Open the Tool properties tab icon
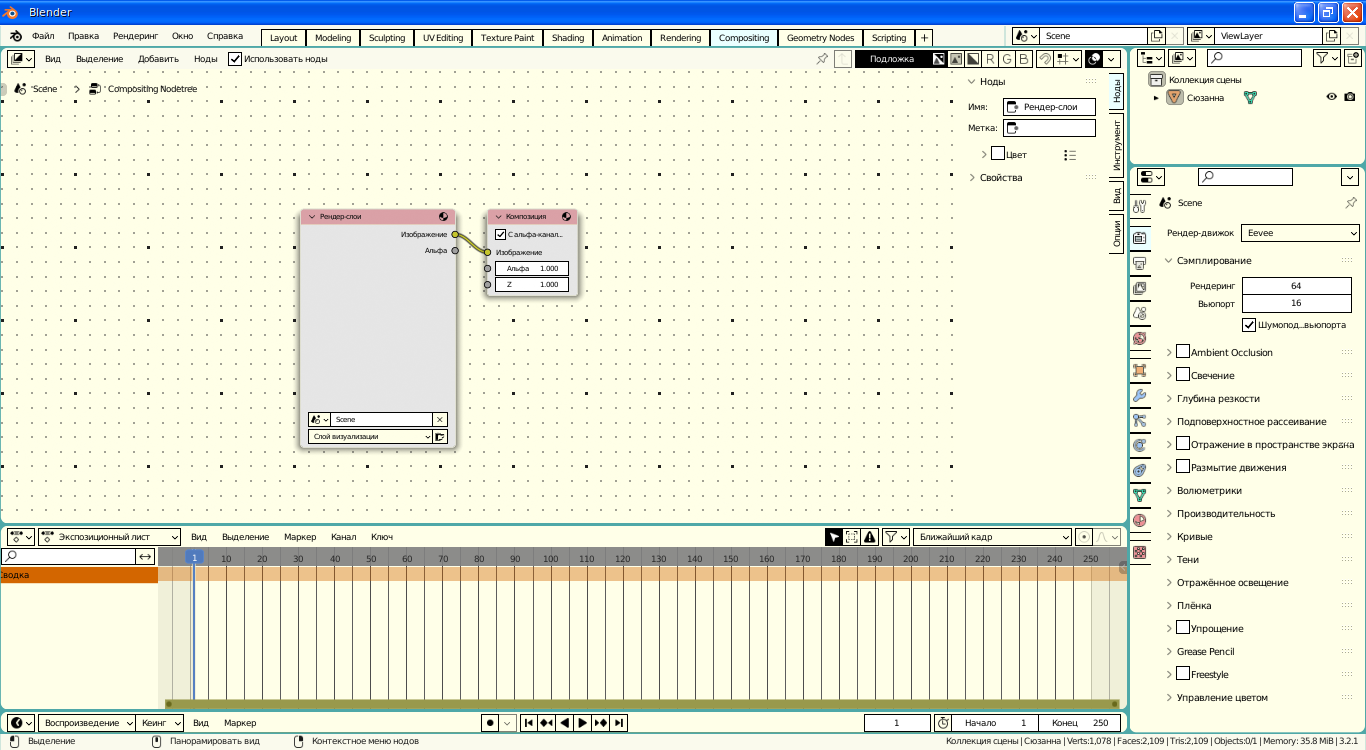This screenshot has width=1366, height=750. (1139, 206)
